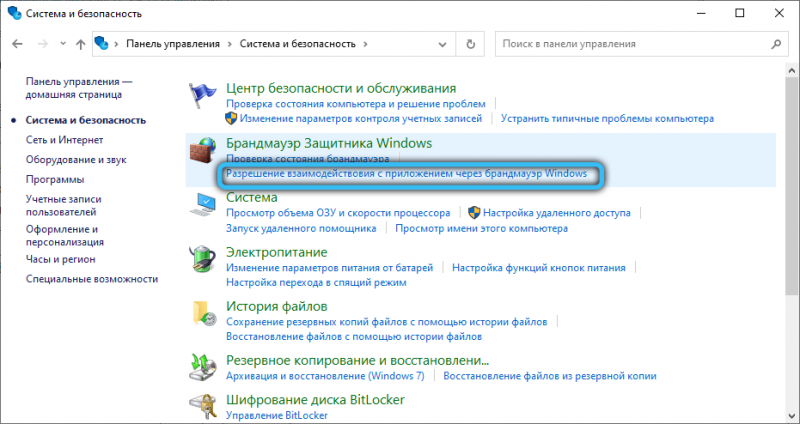This screenshot has height=424, width=800.
Task: Open Программы category
Action: 55,180
